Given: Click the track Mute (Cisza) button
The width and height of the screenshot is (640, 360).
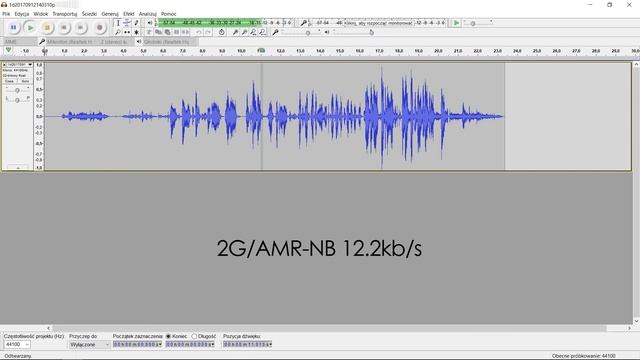Looking at the screenshot, I should coord(9,81).
